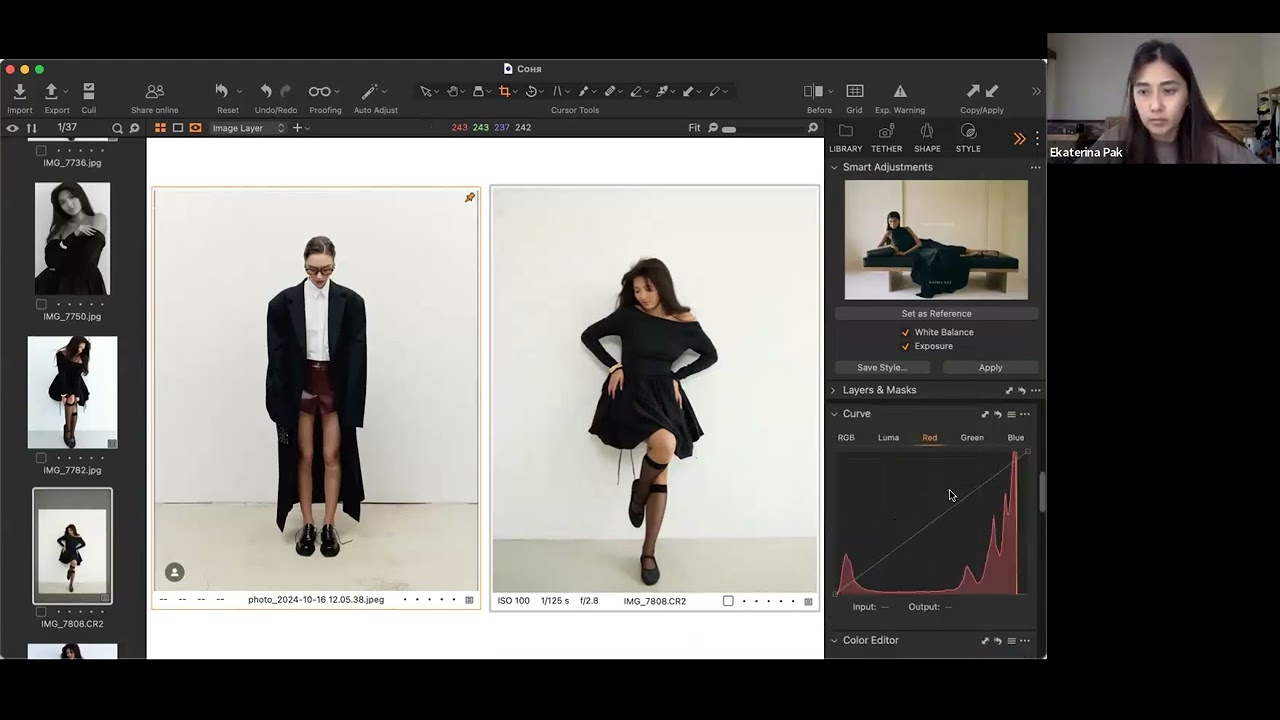This screenshot has width=1280, height=720.
Task: Collapse the Curve panel
Action: coord(834,414)
